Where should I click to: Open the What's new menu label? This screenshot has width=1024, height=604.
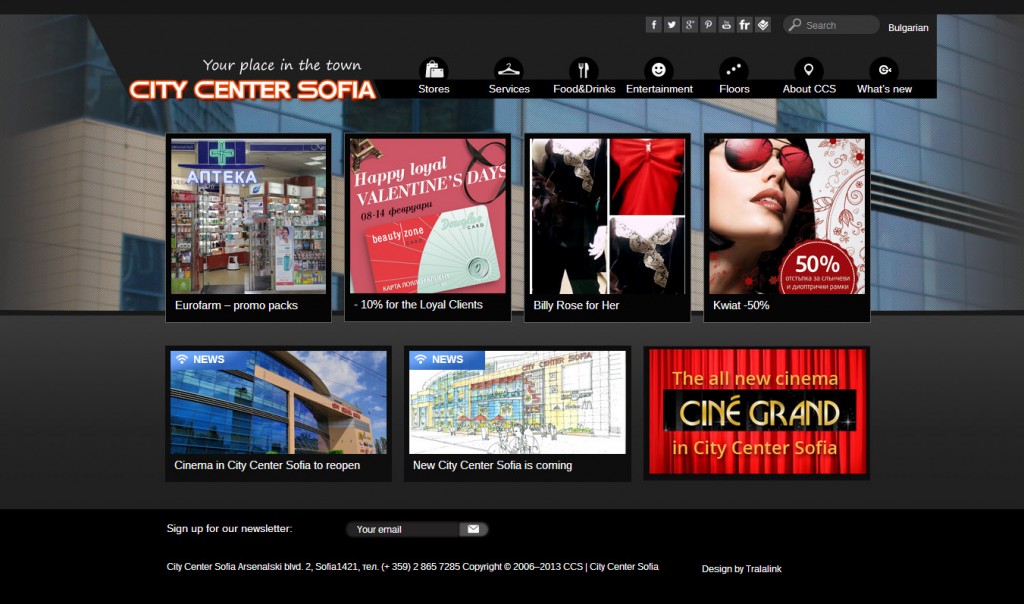(x=884, y=89)
